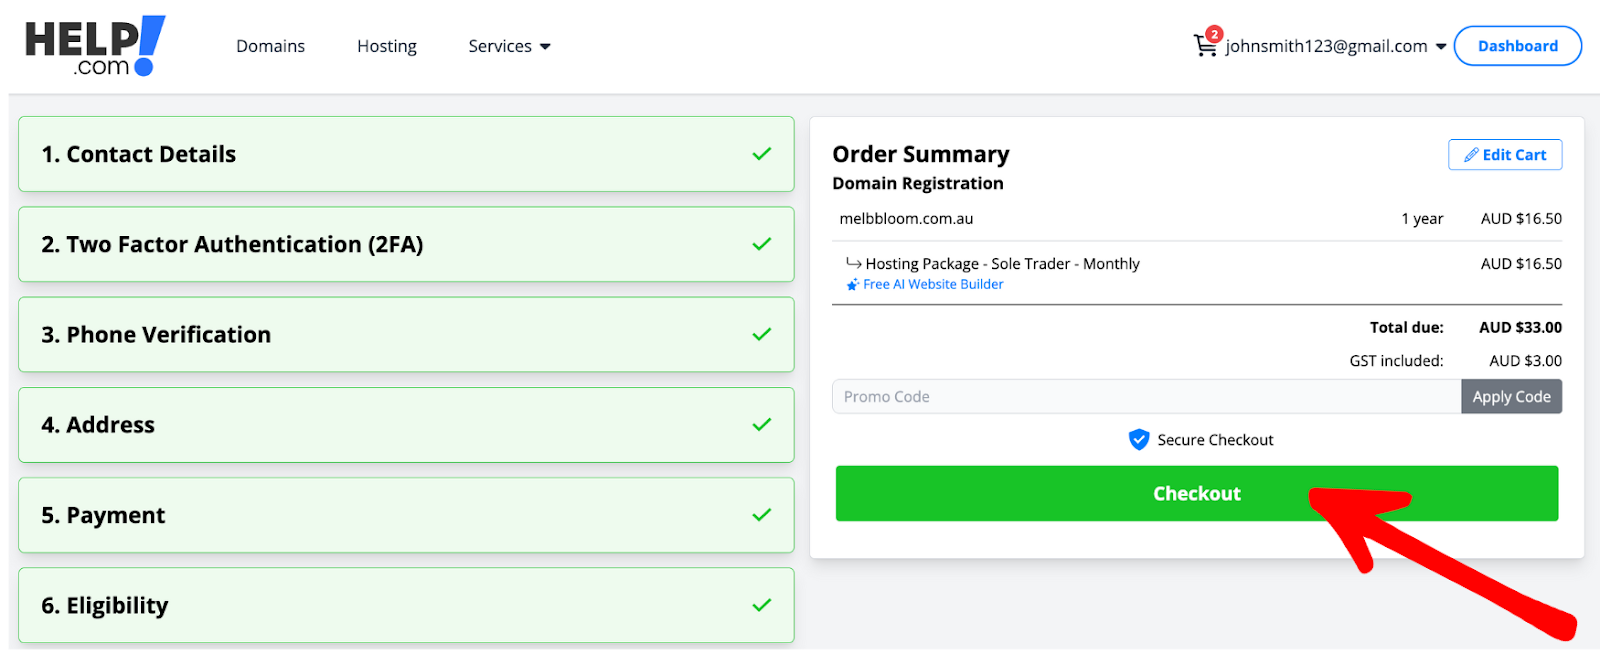
Task: Open the Domains menu item
Action: [270, 46]
